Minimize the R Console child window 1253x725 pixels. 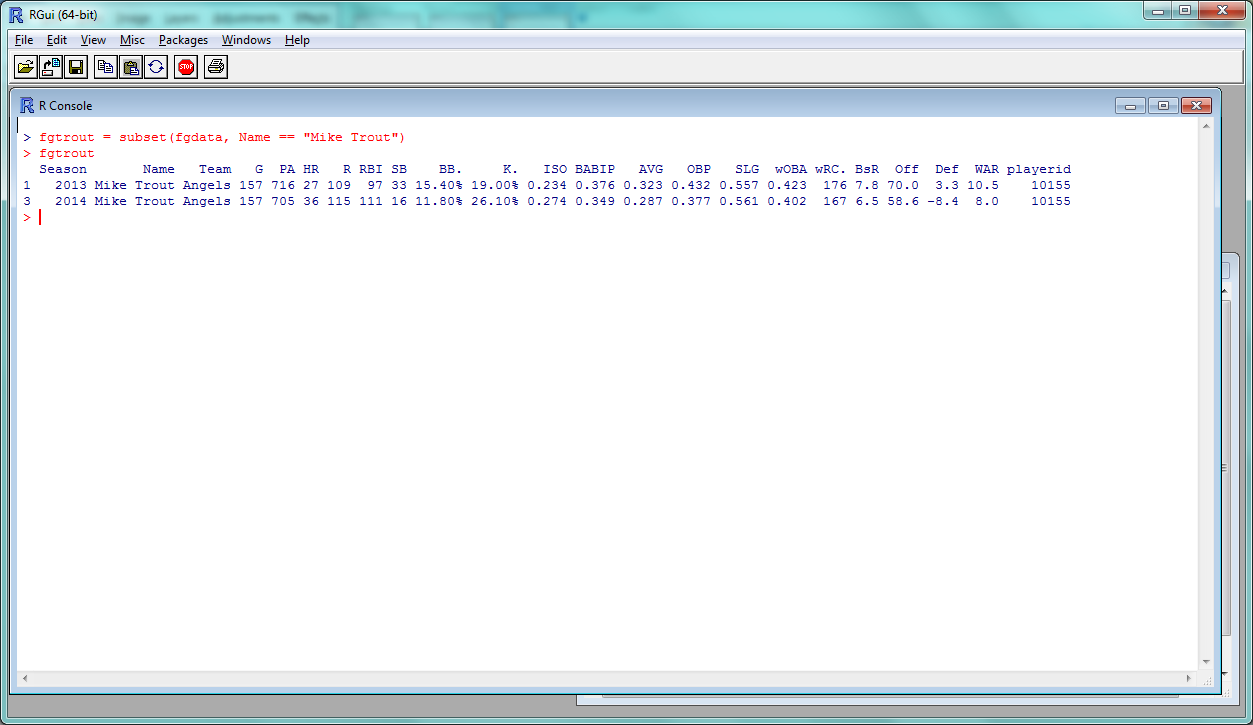[x=1131, y=106]
